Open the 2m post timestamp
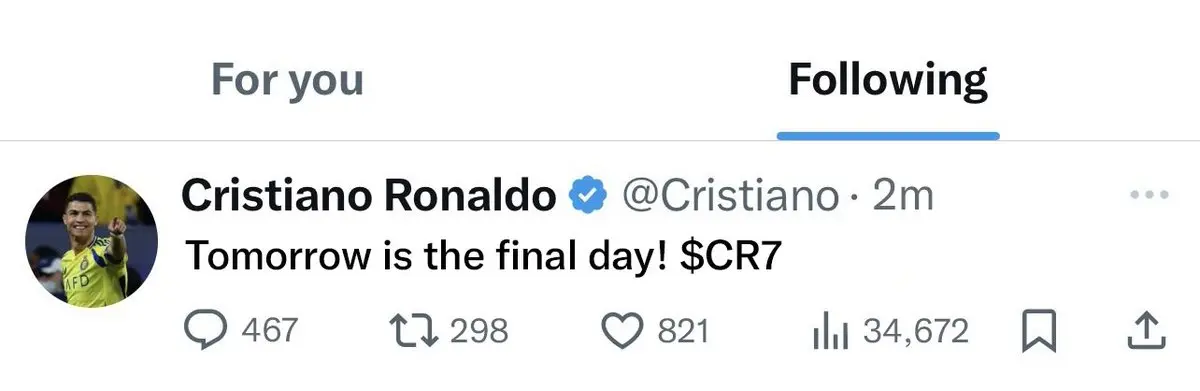 (904, 196)
